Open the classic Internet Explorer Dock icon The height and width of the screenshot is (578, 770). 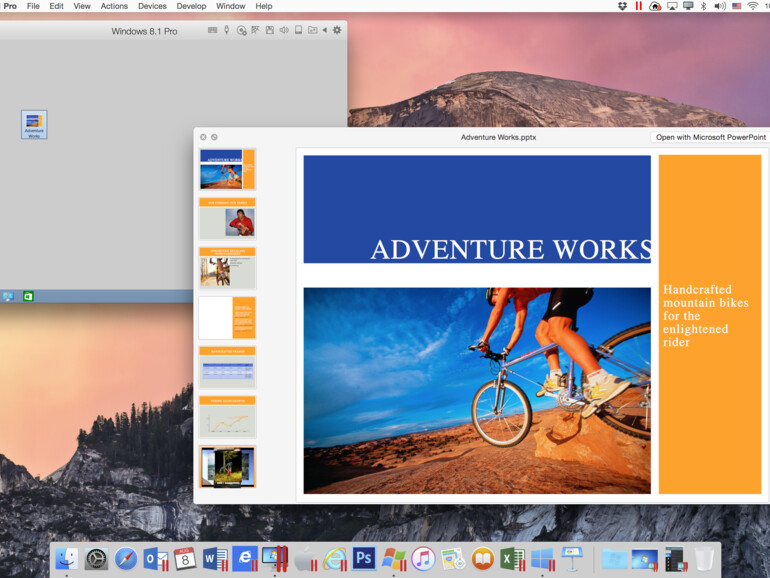tap(334, 559)
